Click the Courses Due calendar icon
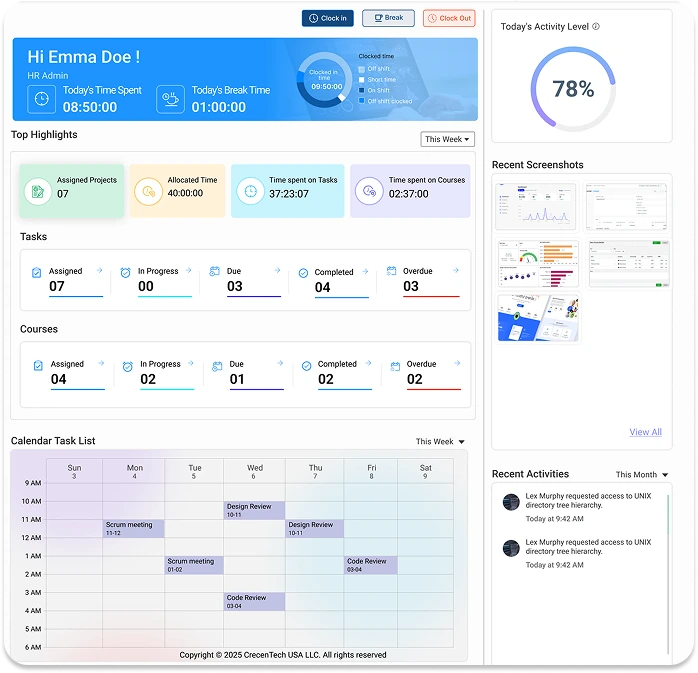Viewport: 698px width, 673px height. 216,366
